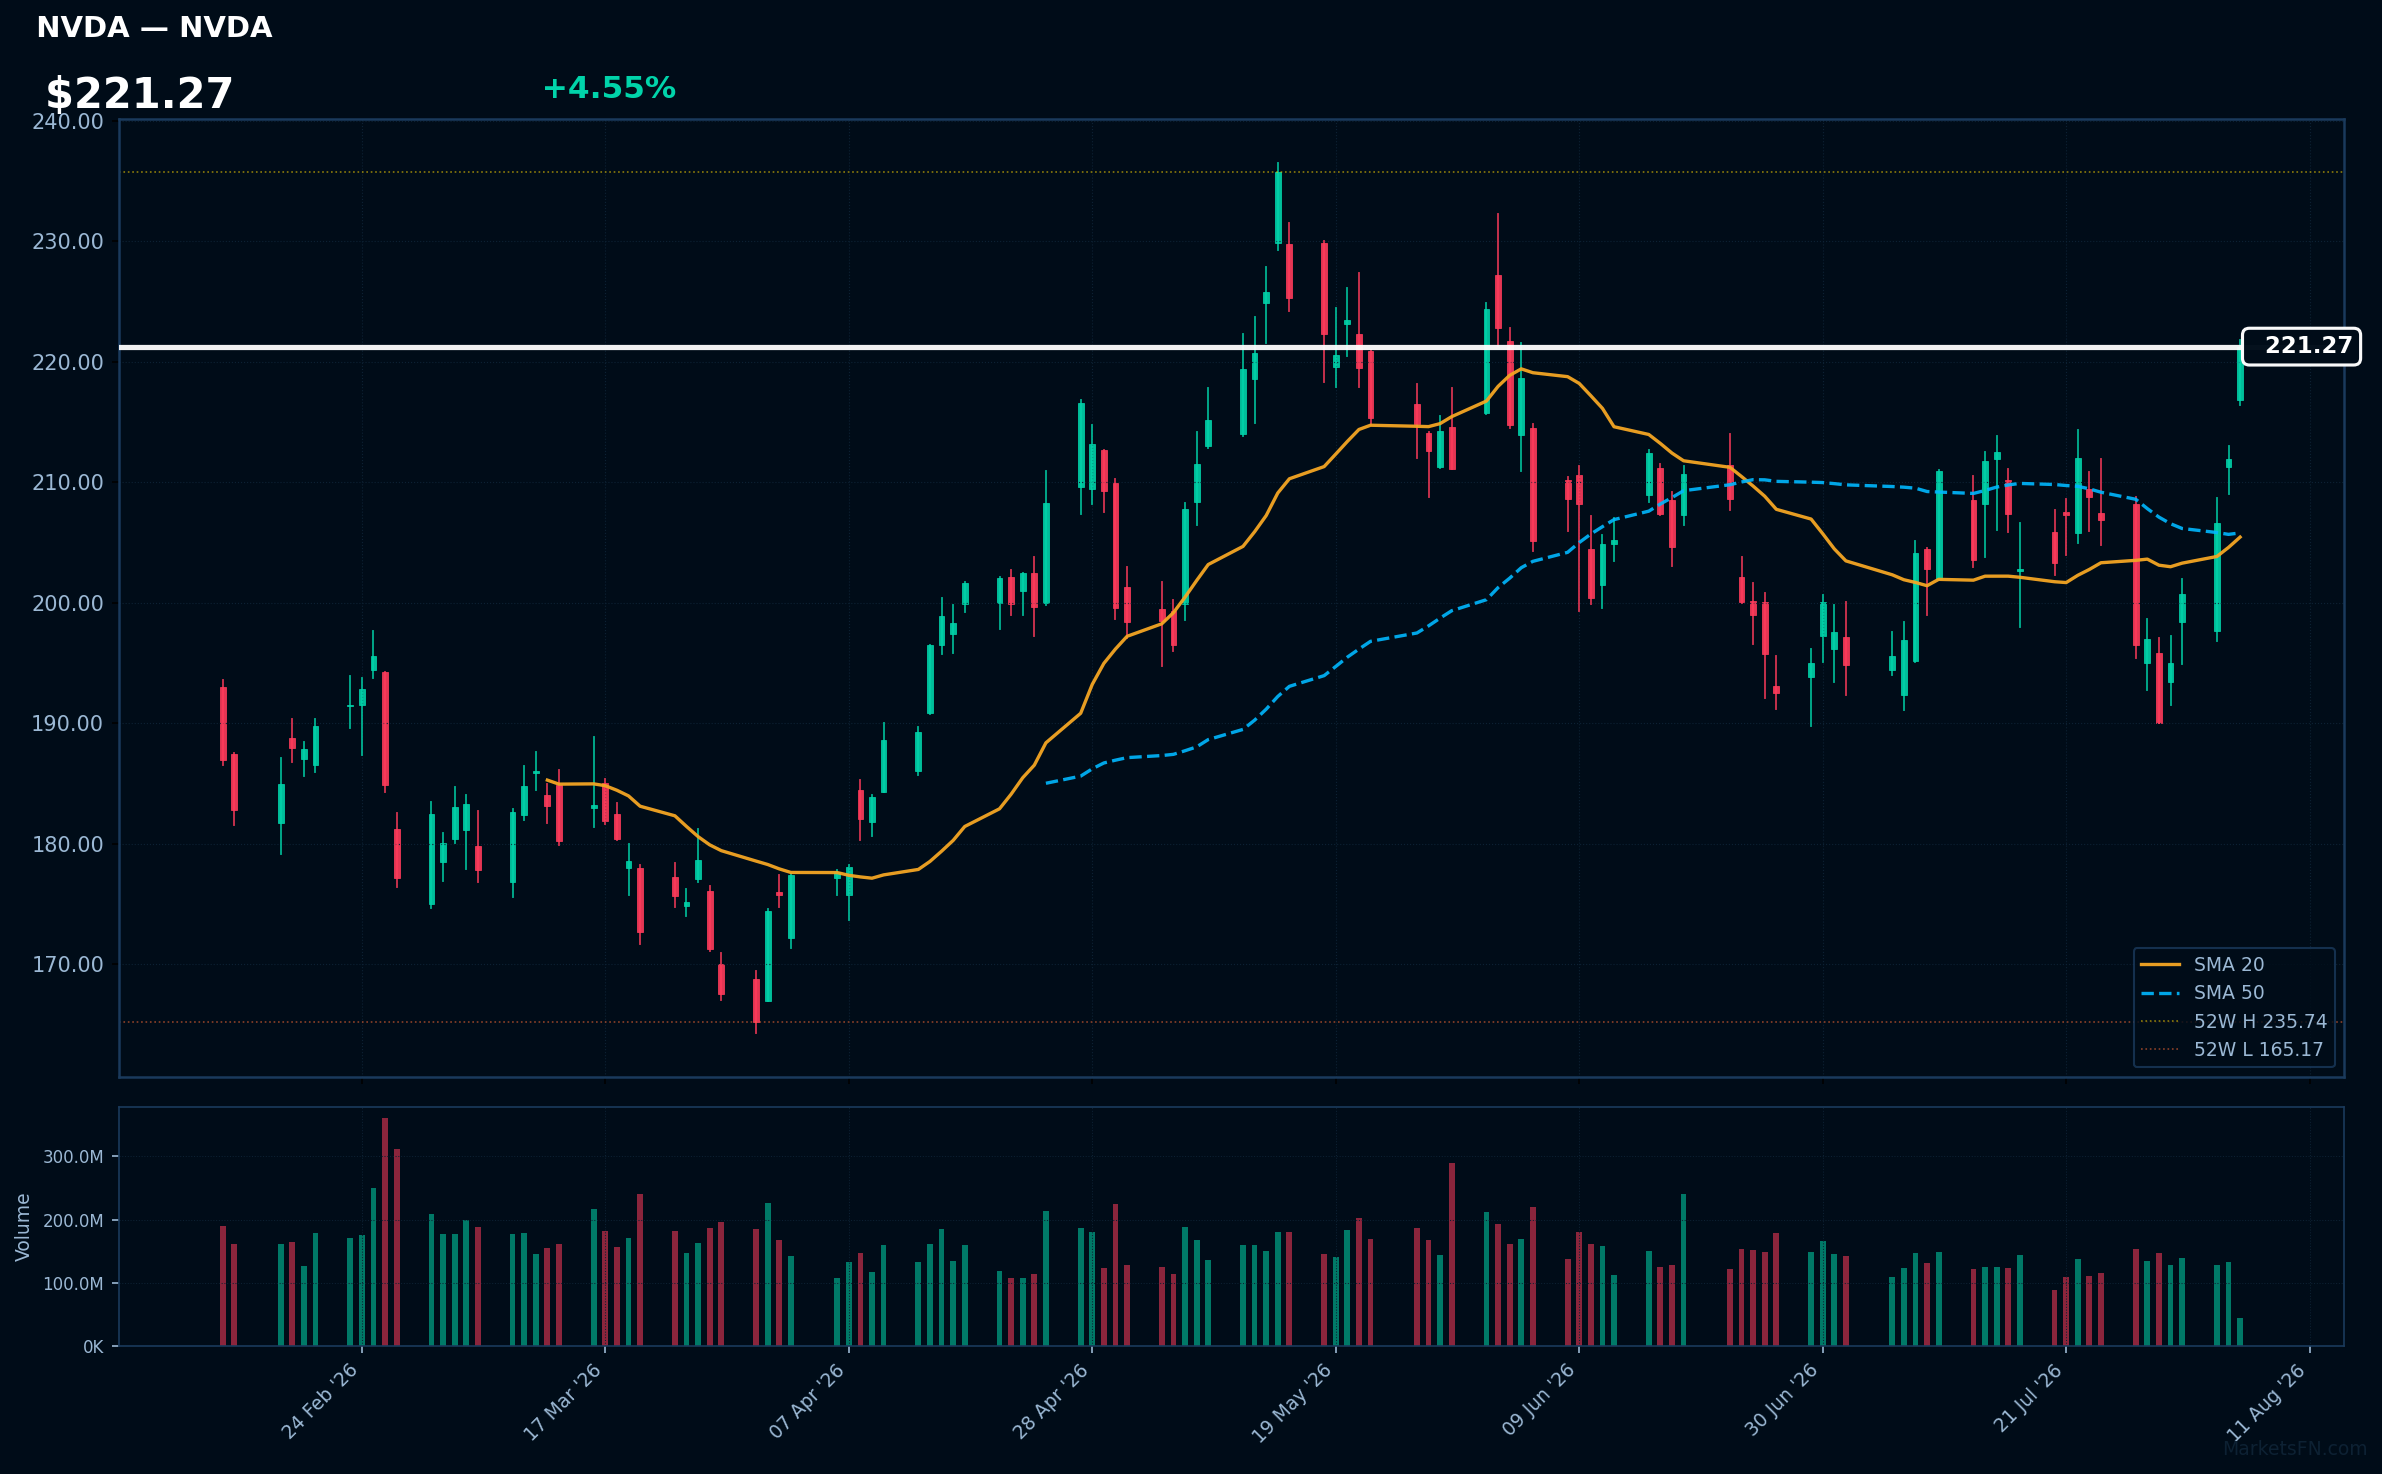
Task: Click the highest red volume bar above 300M
Action: [385, 1232]
